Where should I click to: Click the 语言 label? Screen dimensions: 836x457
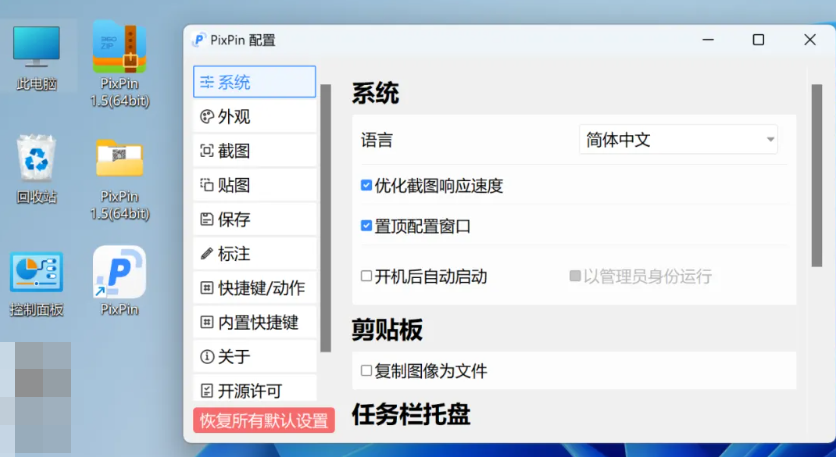[x=377, y=140]
